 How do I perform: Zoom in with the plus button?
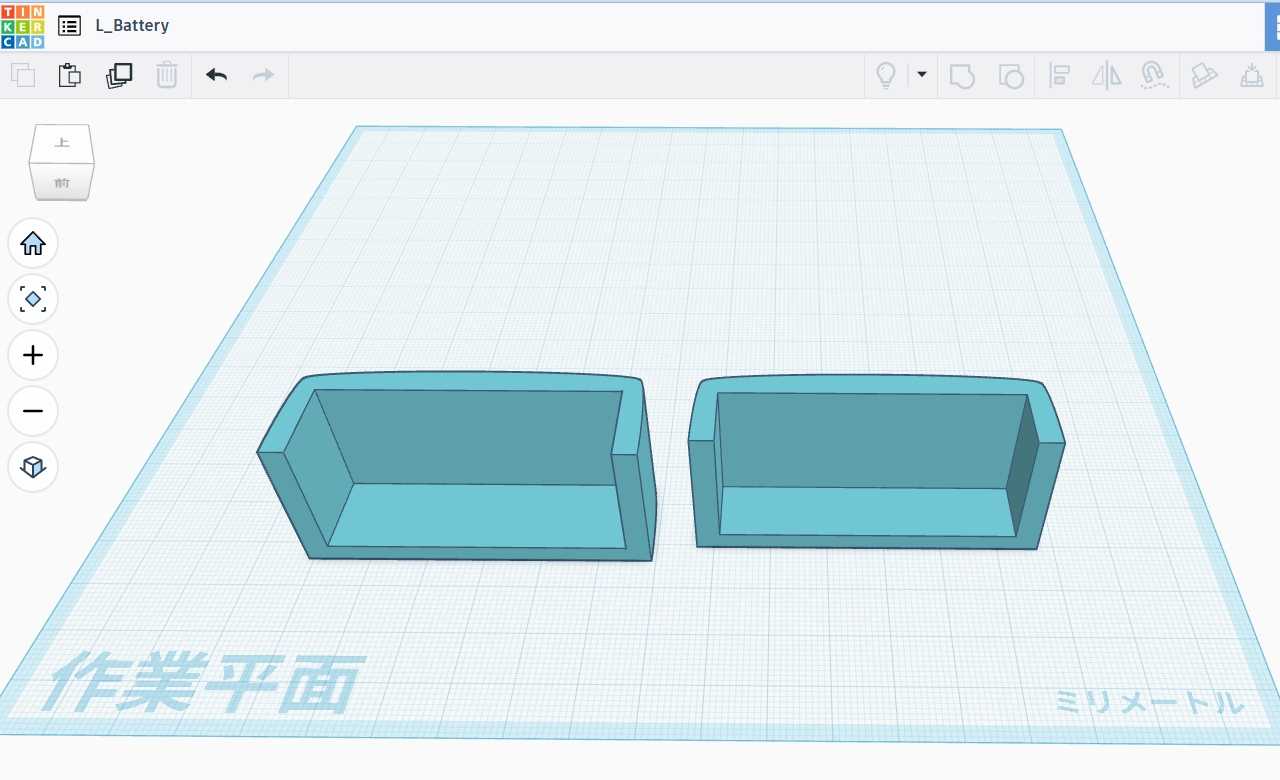click(x=33, y=355)
